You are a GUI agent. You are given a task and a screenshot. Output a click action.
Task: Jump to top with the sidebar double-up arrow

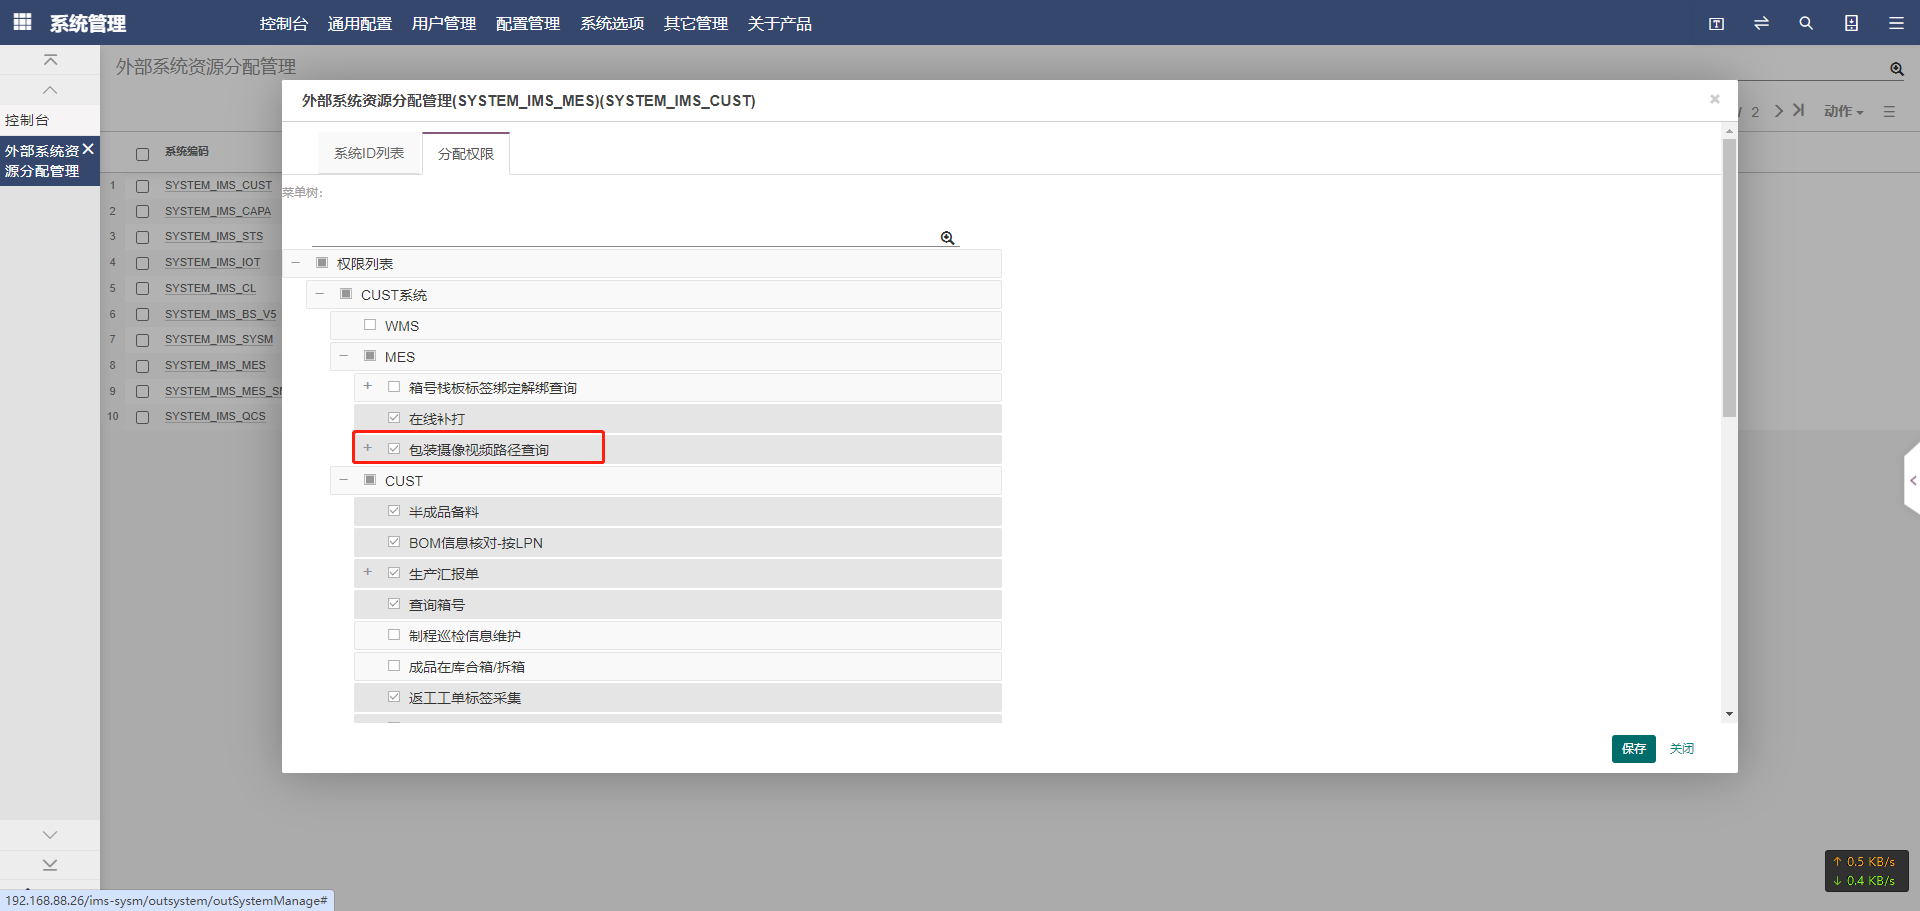[x=50, y=60]
